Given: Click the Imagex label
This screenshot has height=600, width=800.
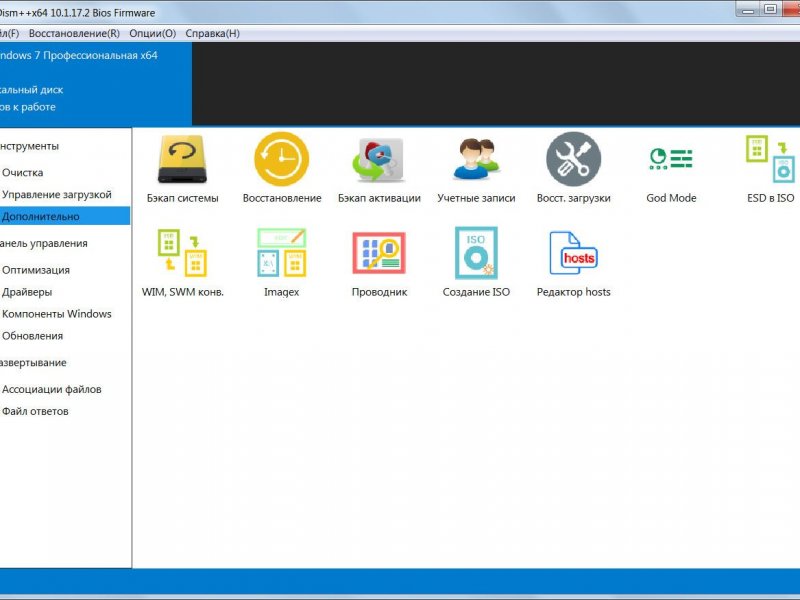Looking at the screenshot, I should [x=282, y=292].
